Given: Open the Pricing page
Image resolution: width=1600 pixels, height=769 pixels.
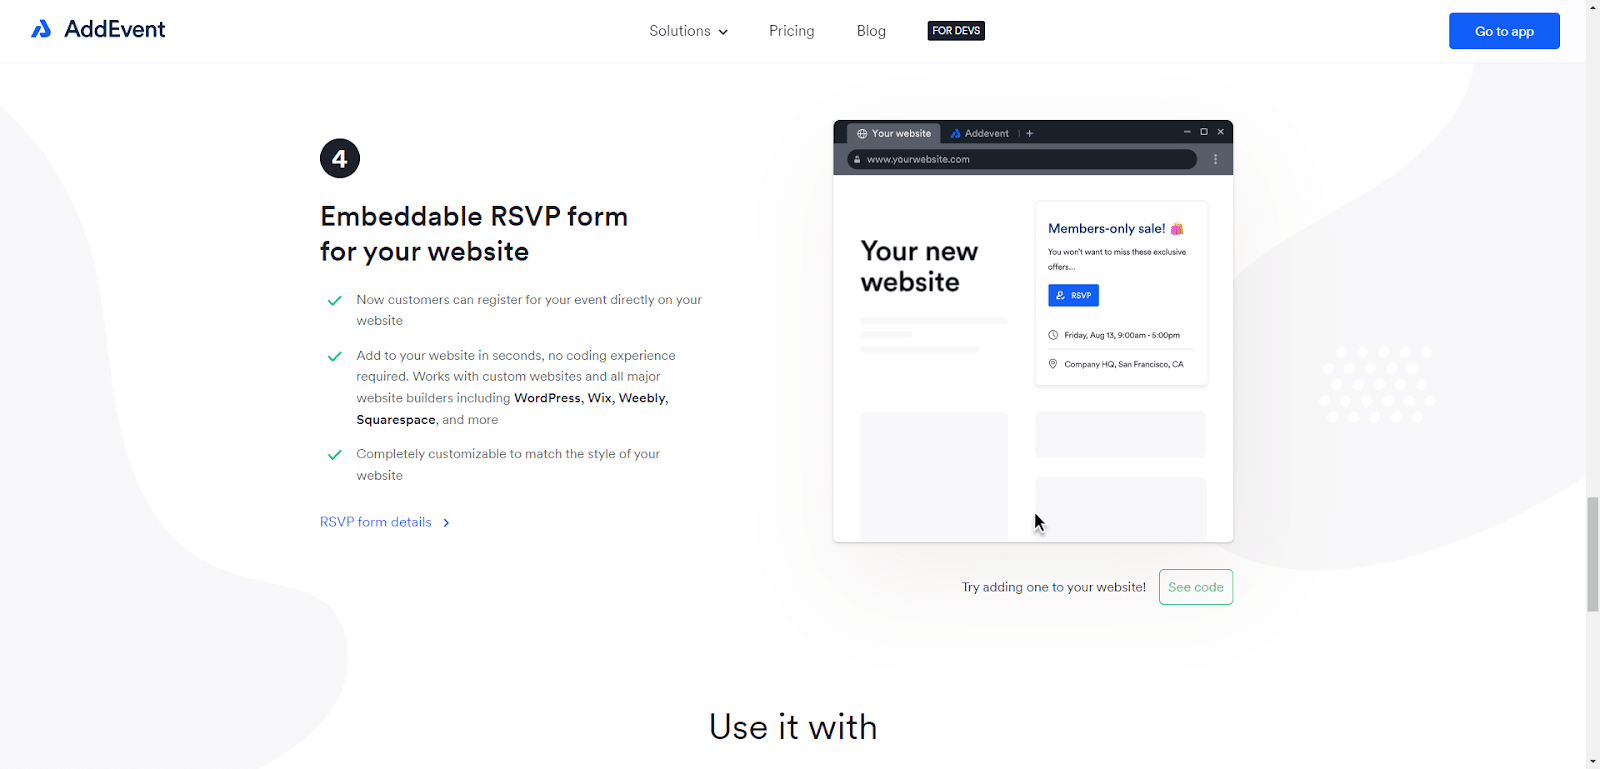Looking at the screenshot, I should click(792, 31).
